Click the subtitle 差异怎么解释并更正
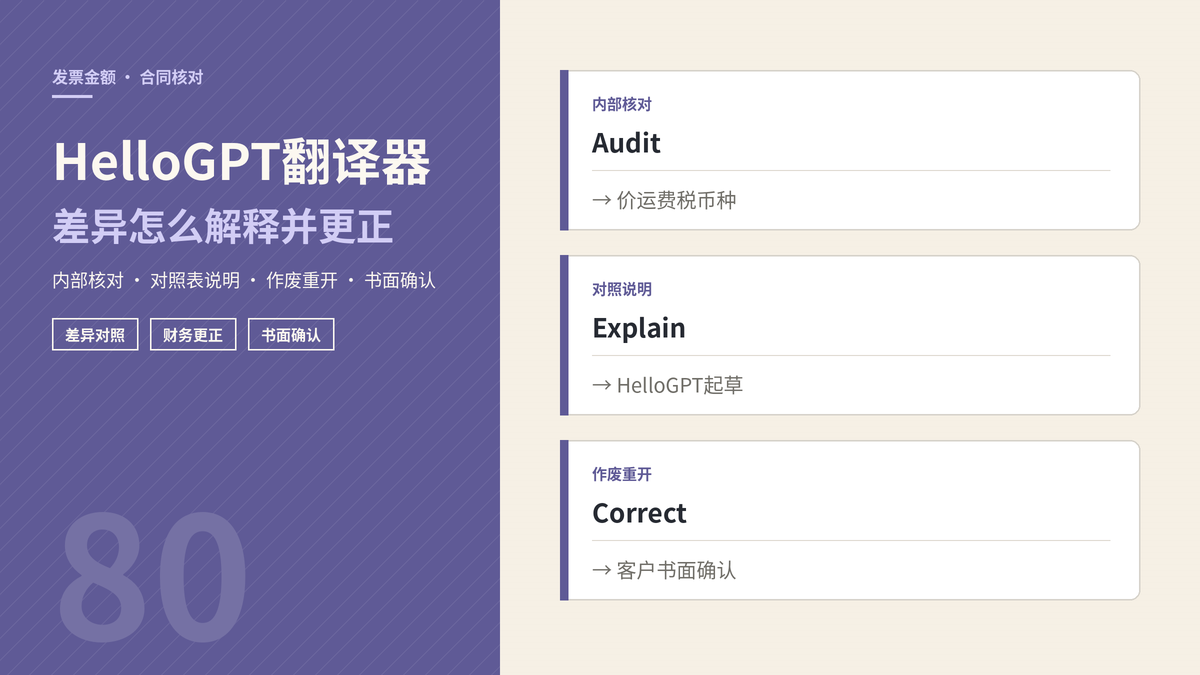The height and width of the screenshot is (675, 1200). pos(223,227)
